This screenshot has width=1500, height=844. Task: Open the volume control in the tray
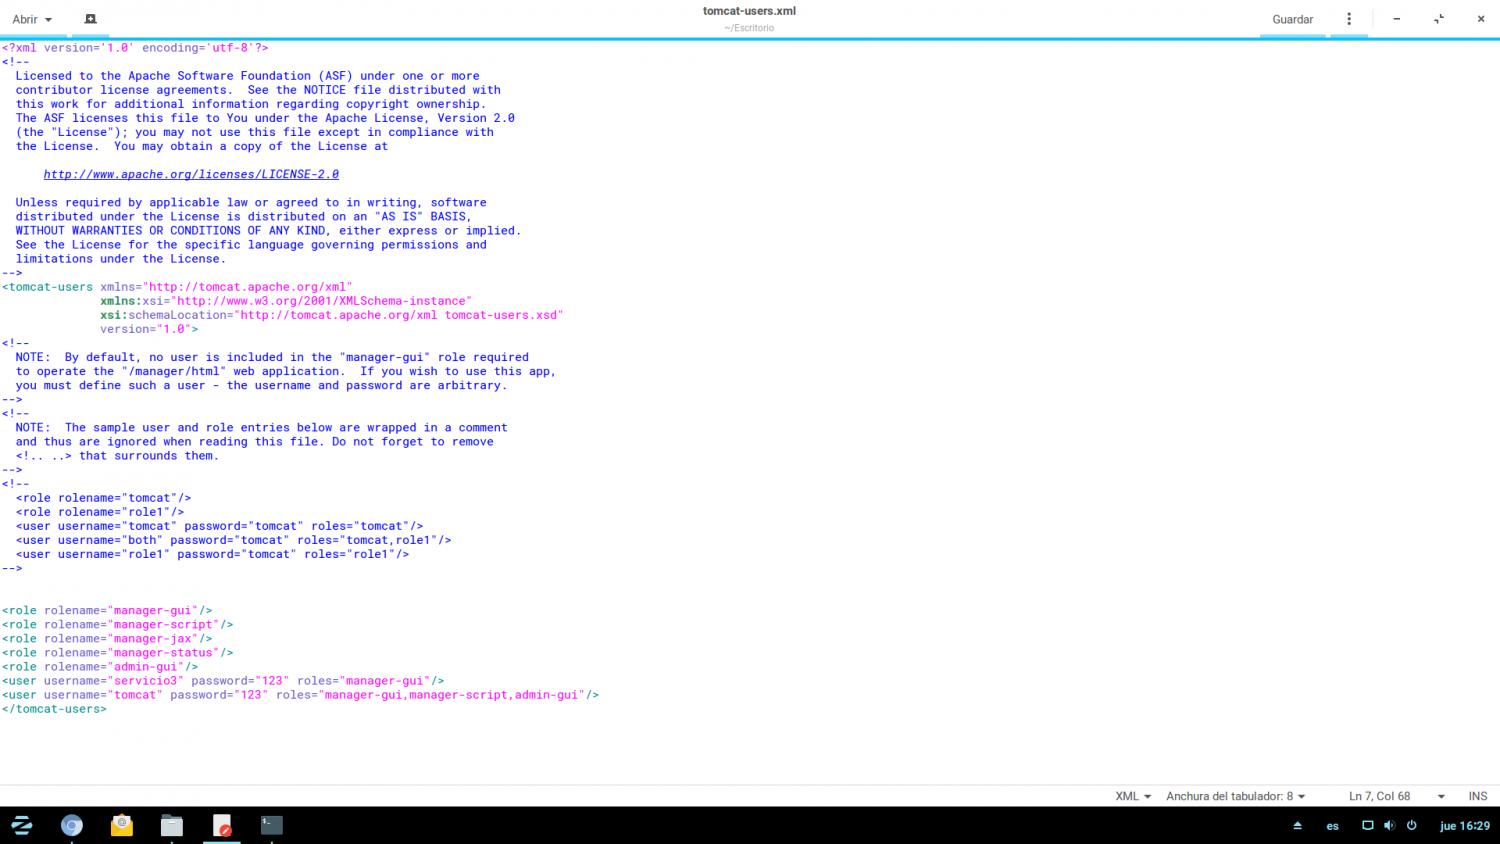[1389, 825]
